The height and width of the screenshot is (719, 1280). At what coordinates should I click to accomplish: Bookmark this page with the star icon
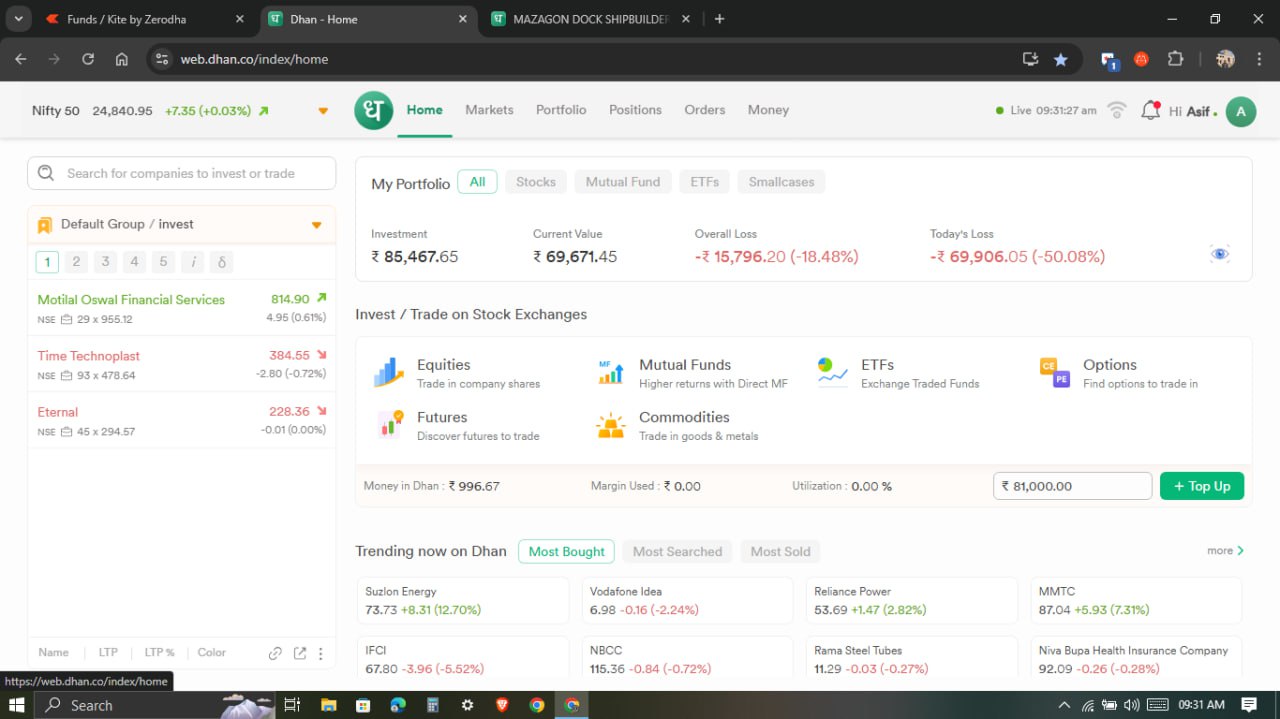(1060, 59)
